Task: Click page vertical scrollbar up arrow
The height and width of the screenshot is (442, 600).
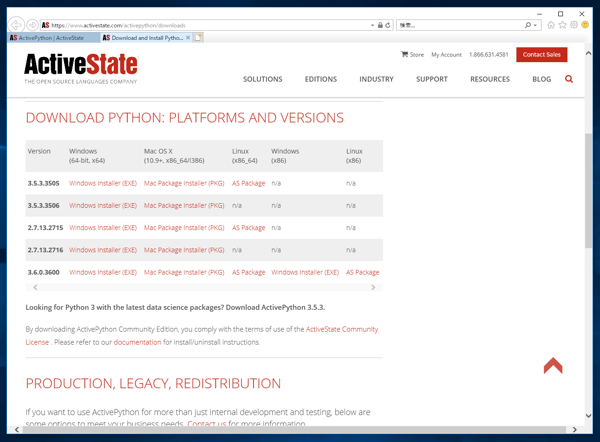Action: tap(589, 54)
